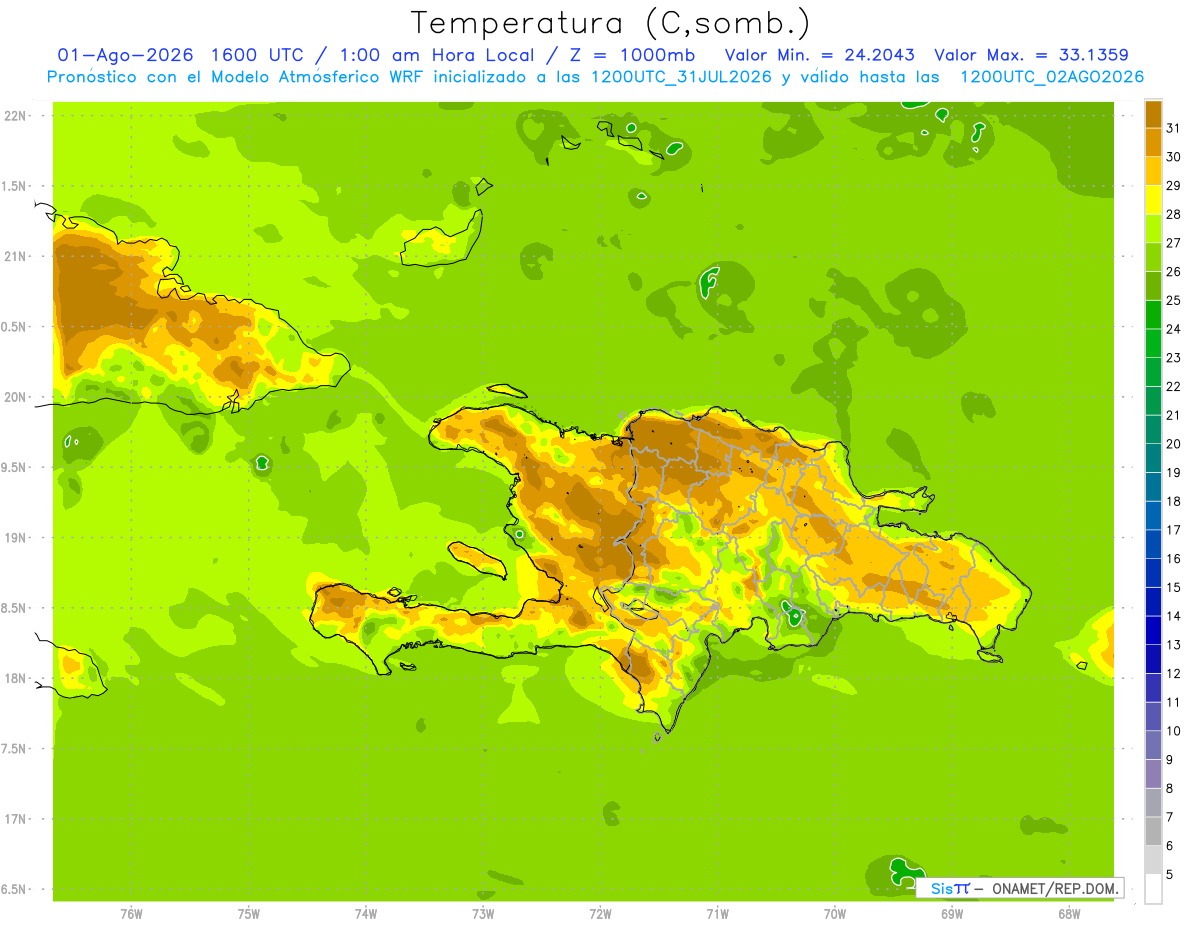The image size is (1200, 927).
Task: Click the color scale label '24'
Action: pos(1174,329)
